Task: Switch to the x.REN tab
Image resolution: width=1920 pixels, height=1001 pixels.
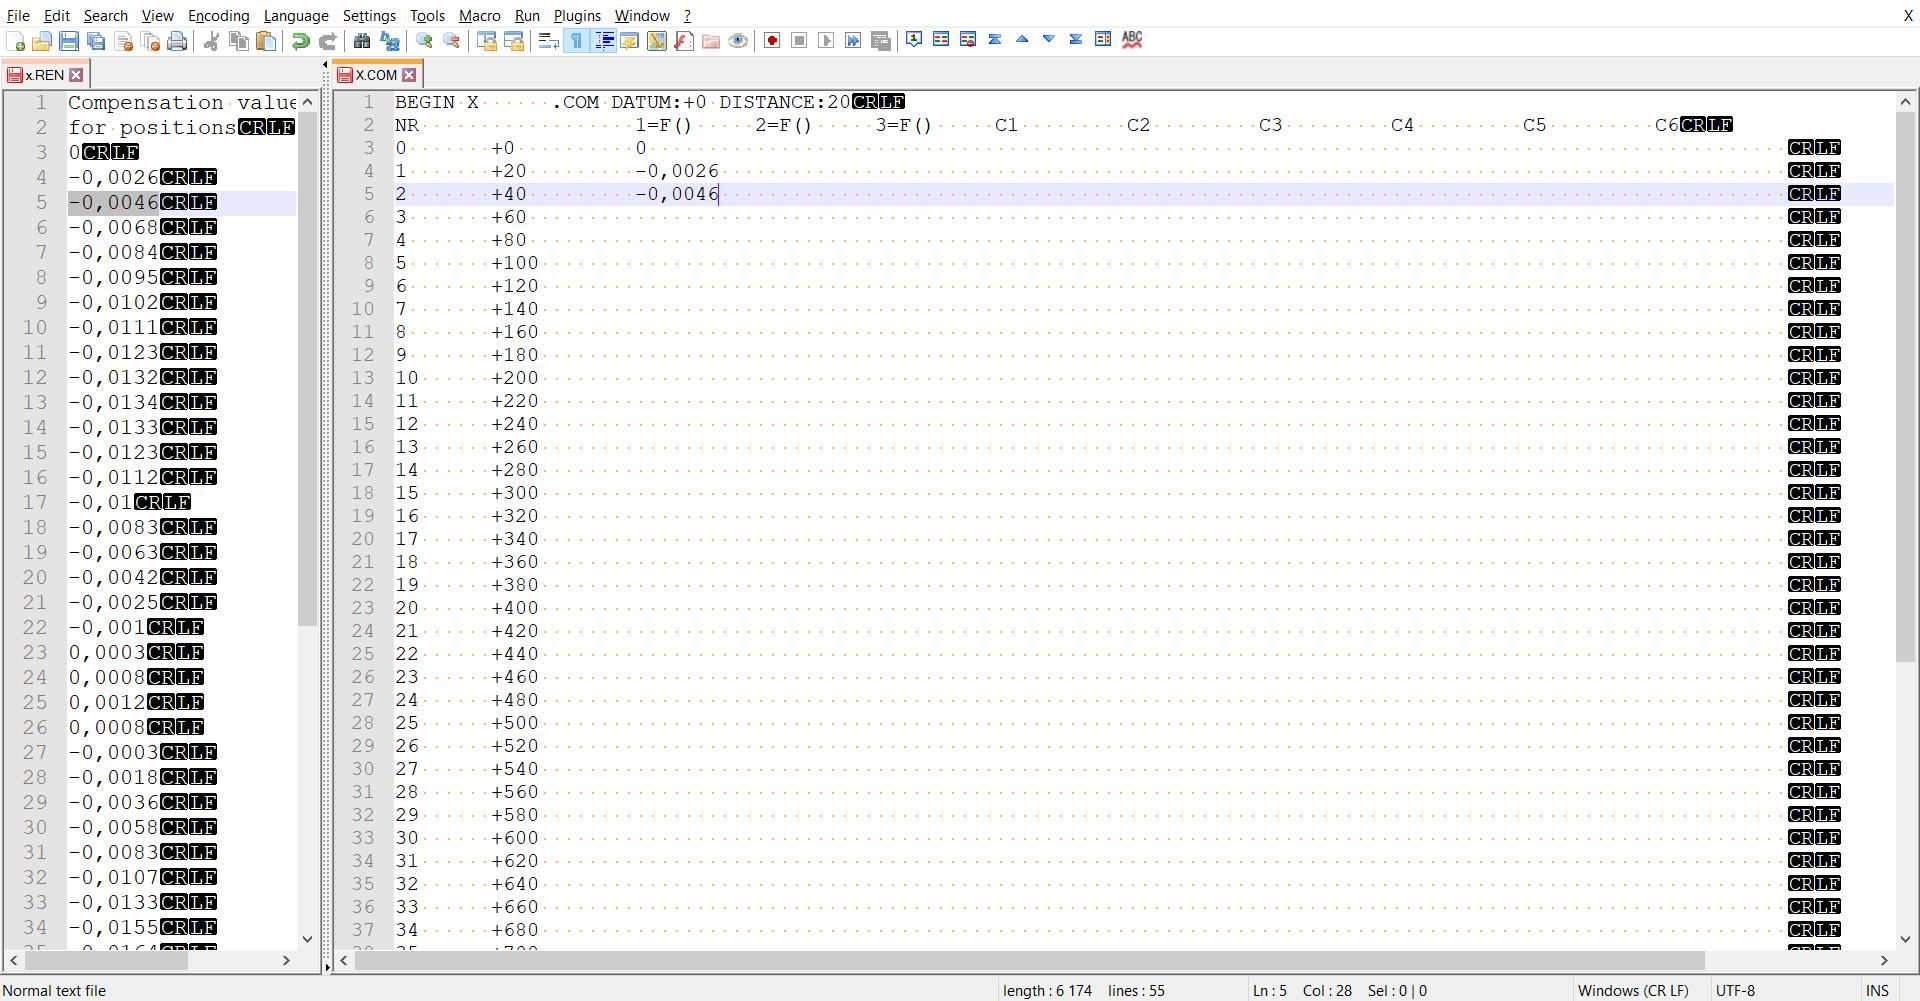Action: tap(45, 75)
